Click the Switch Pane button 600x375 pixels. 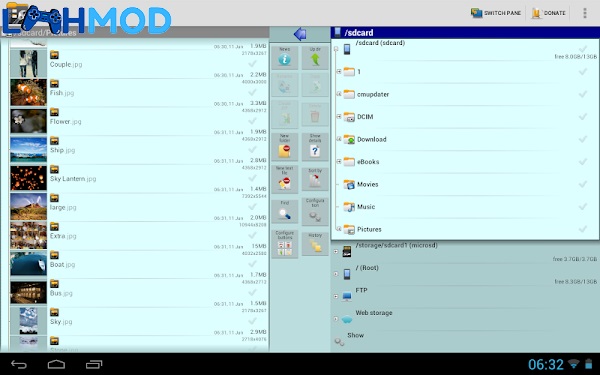(x=496, y=13)
